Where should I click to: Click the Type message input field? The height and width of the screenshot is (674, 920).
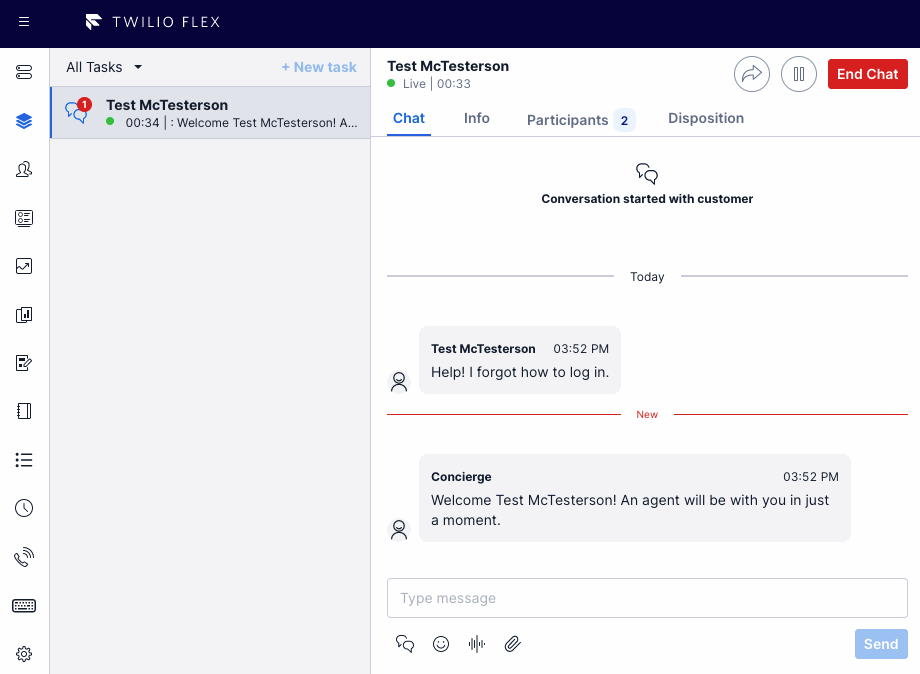(647, 598)
